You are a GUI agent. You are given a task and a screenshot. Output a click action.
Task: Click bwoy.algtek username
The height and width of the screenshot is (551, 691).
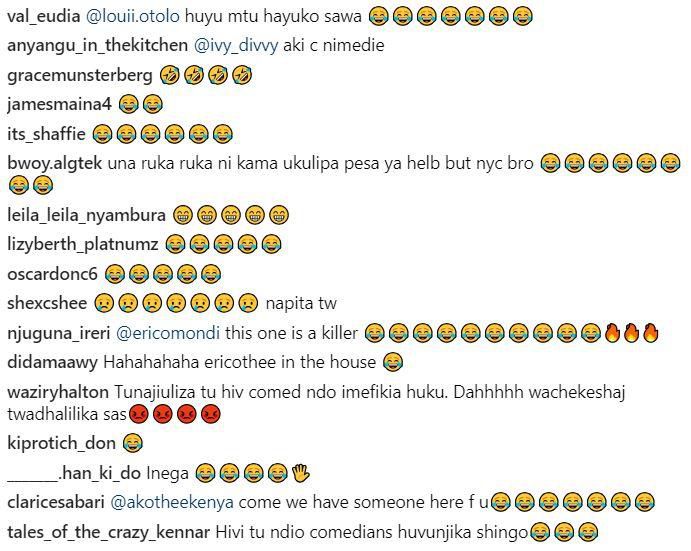(55, 164)
